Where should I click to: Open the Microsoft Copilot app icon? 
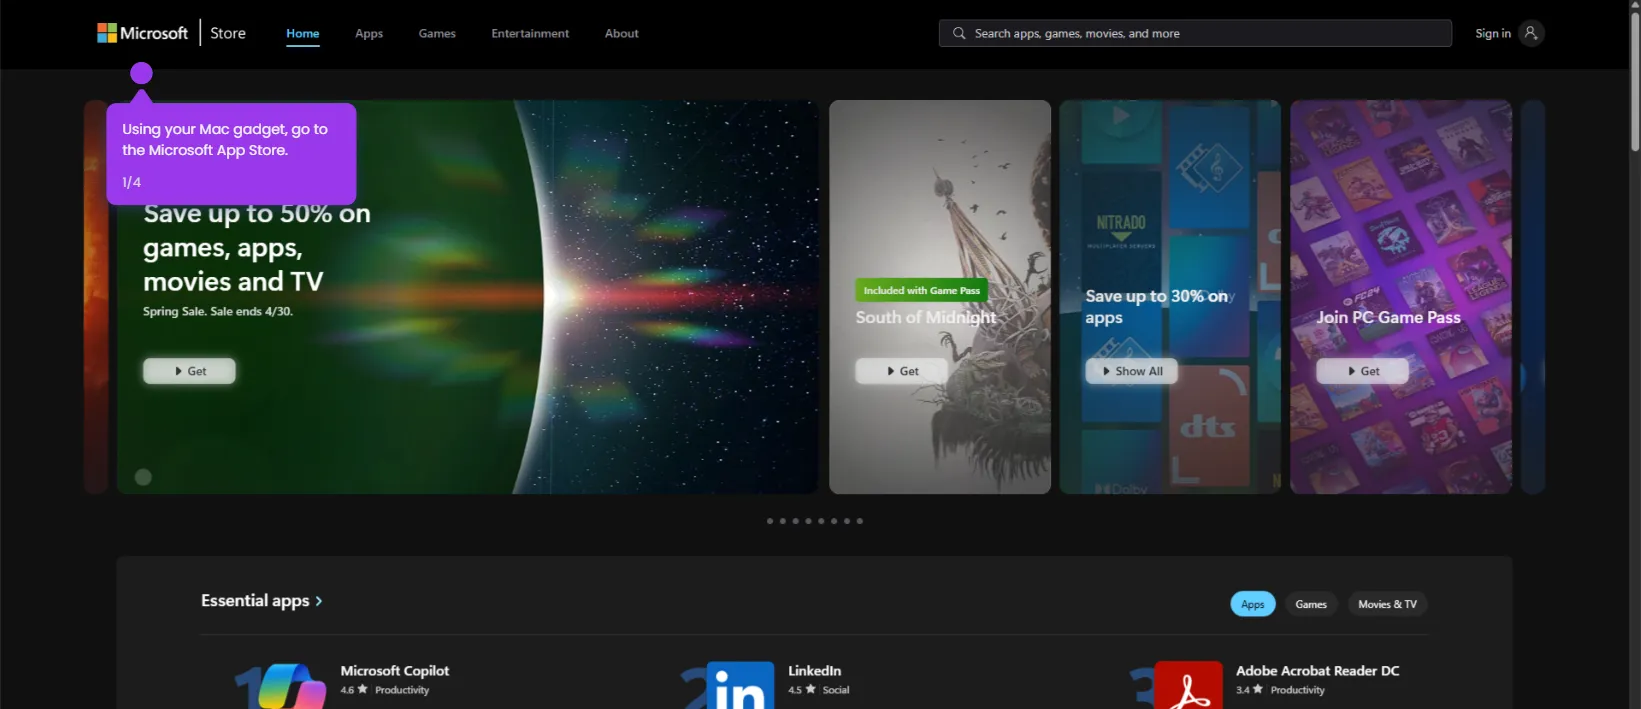(x=292, y=686)
